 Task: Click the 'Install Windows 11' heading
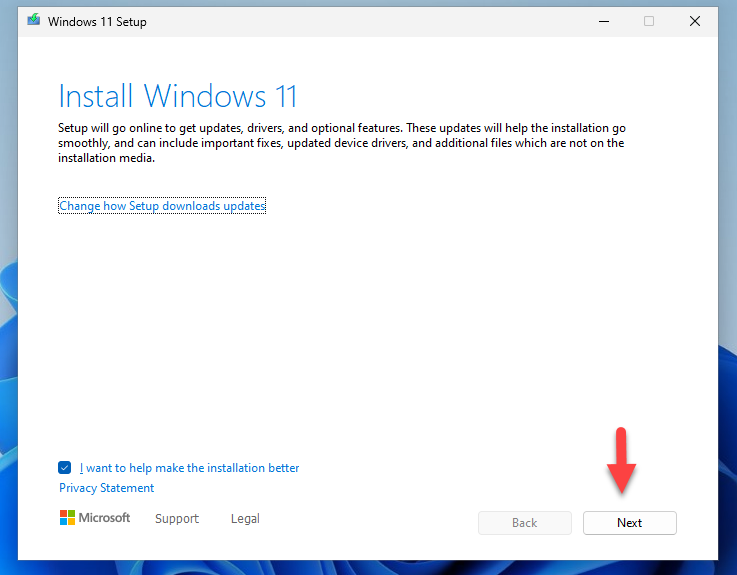click(178, 96)
